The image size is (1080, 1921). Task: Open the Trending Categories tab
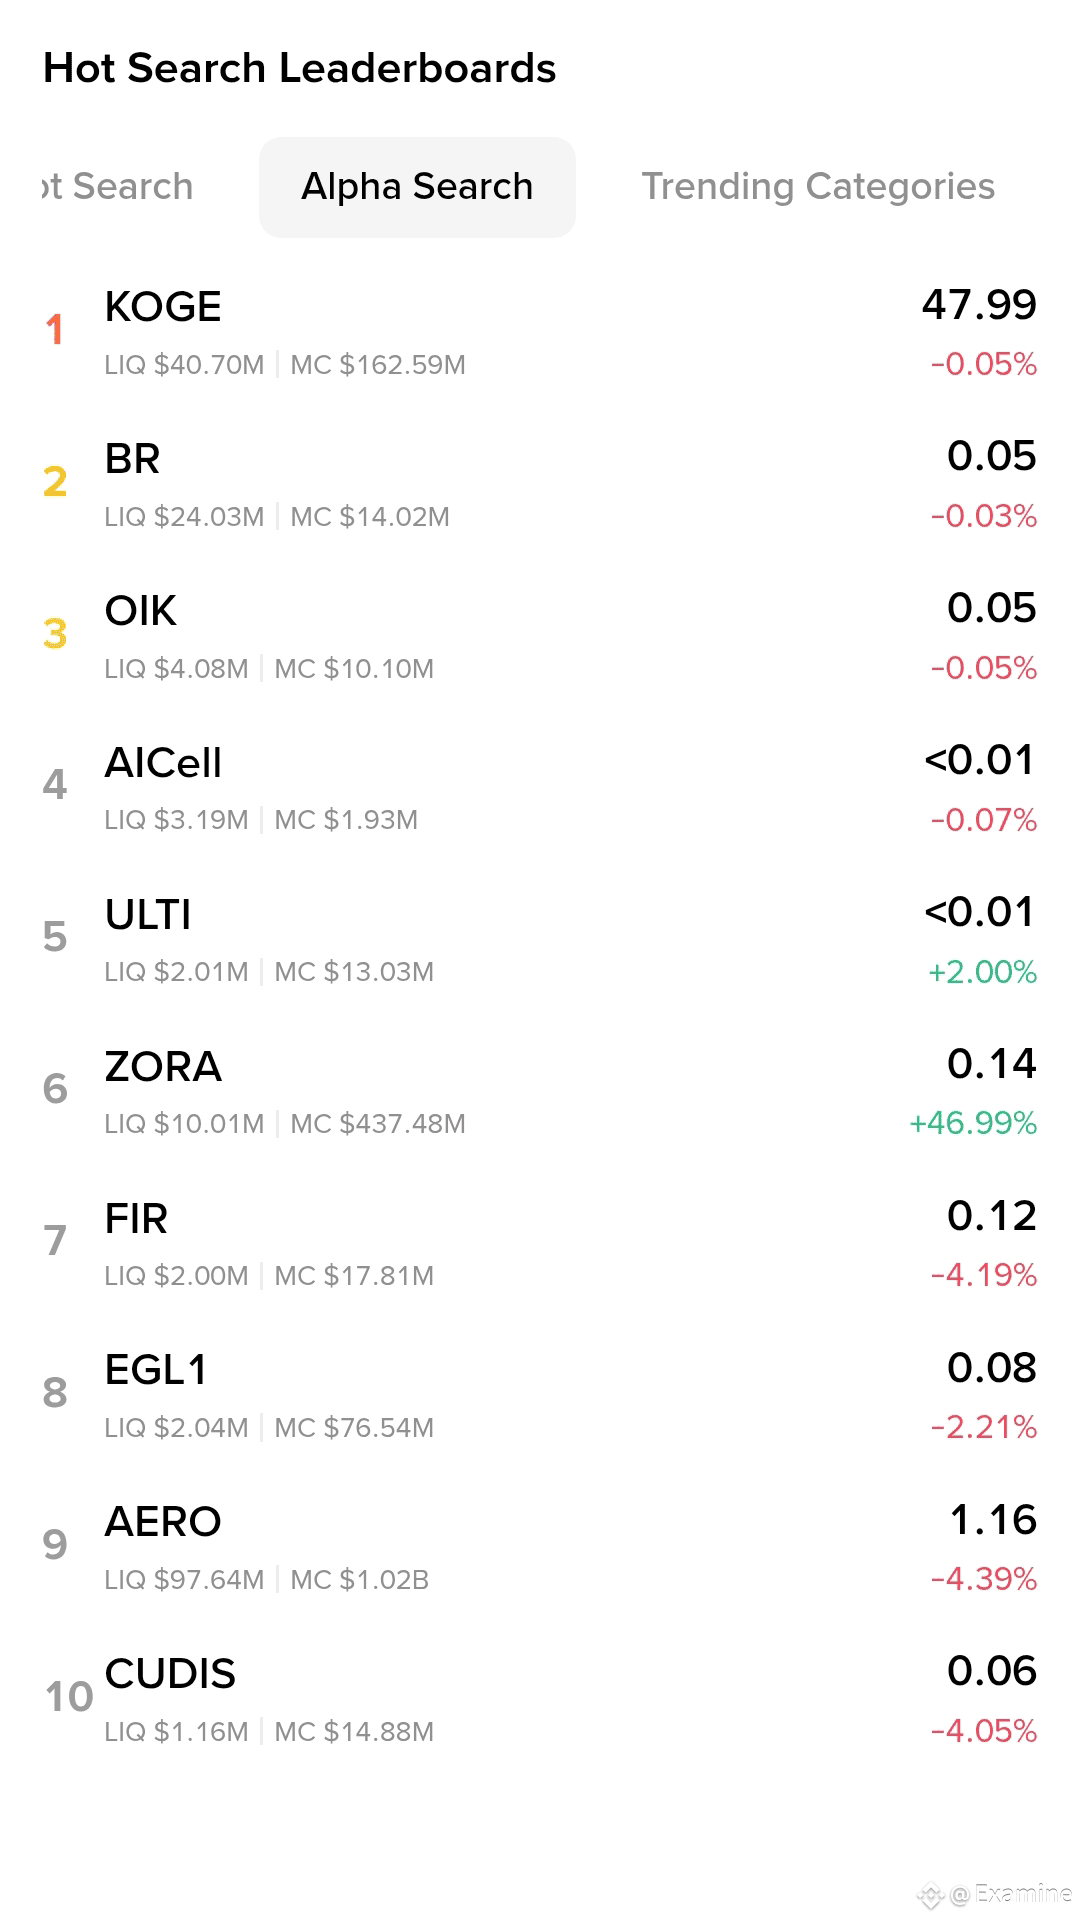pyautogui.click(x=818, y=187)
